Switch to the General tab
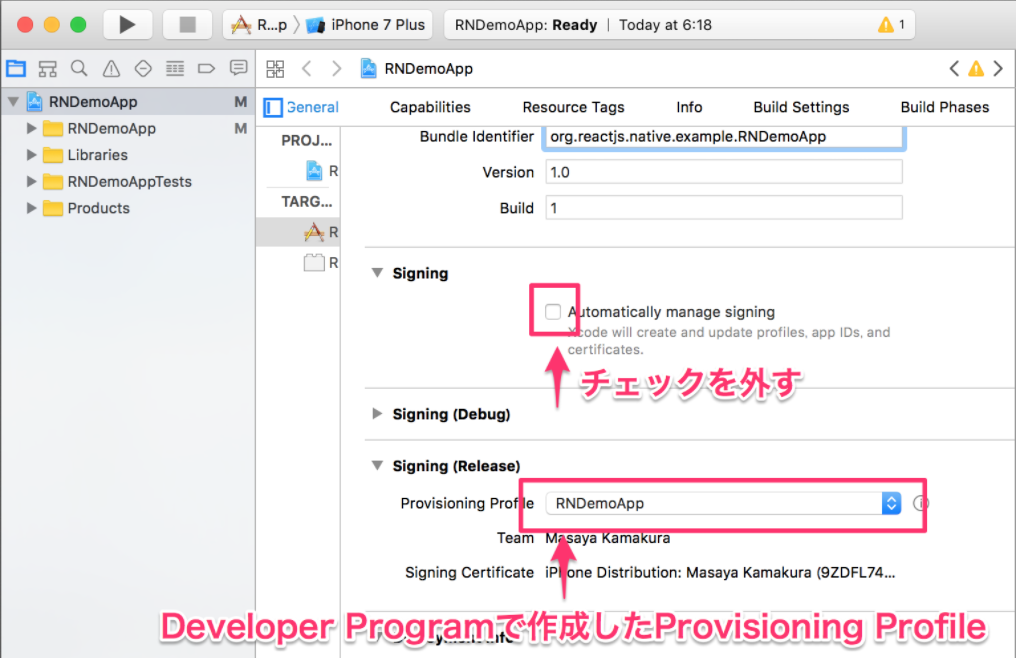The width and height of the screenshot is (1018, 658). point(312,107)
